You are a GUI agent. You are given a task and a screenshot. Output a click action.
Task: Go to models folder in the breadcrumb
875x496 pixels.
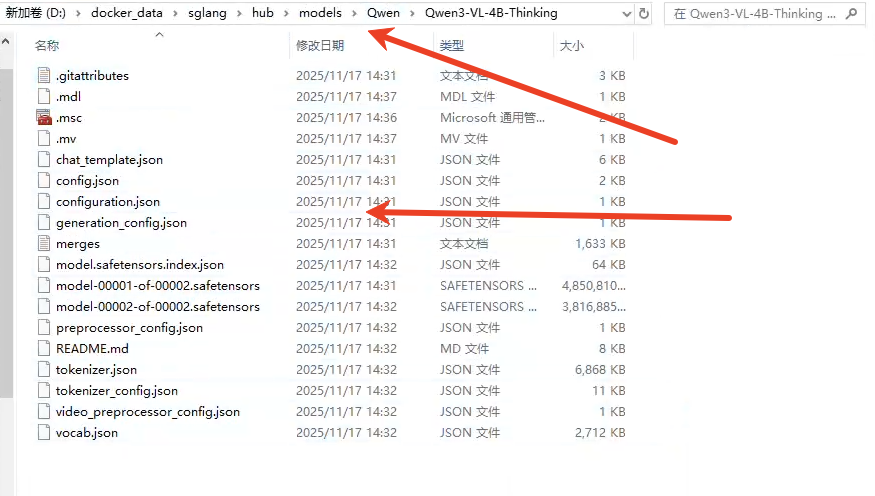[320, 13]
